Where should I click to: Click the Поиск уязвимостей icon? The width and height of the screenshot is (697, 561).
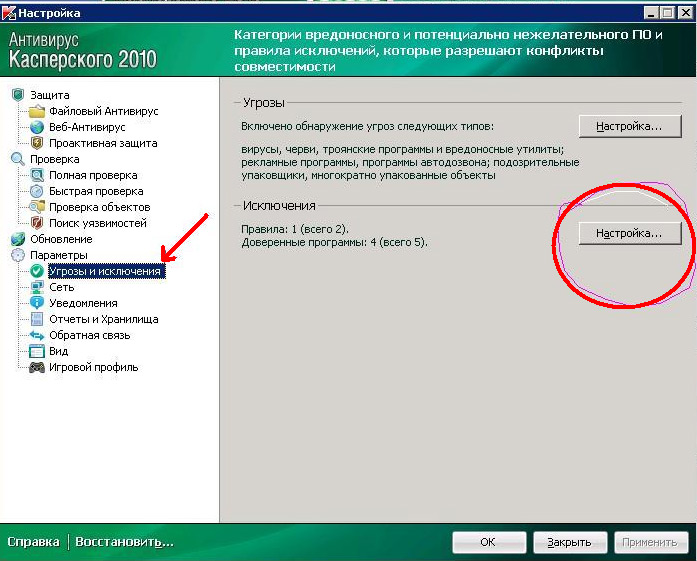coord(37,223)
